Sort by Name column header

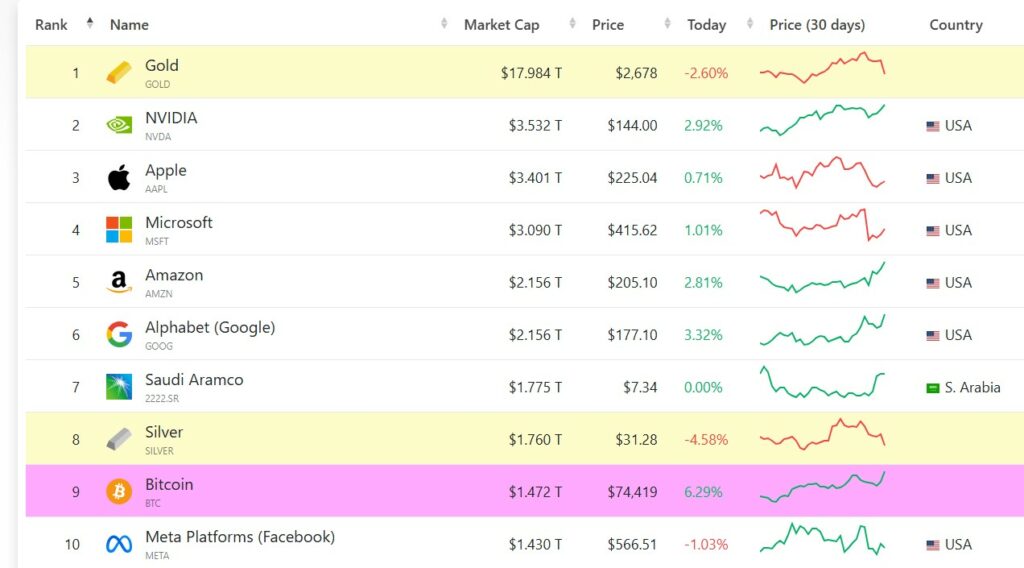point(129,25)
